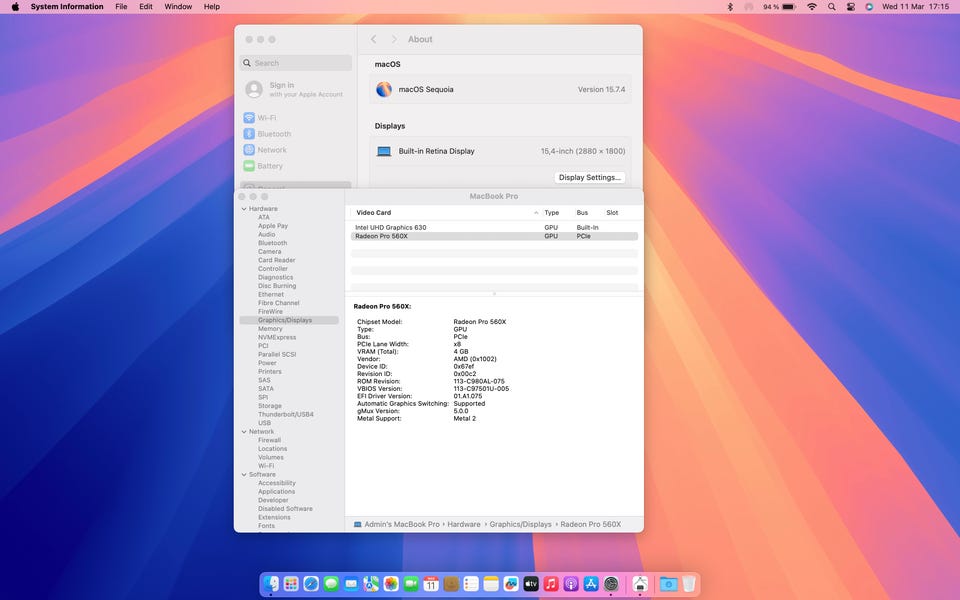Viewport: 960px width, 600px height.
Task: Open Control Center in the menu bar
Action: point(850,6)
